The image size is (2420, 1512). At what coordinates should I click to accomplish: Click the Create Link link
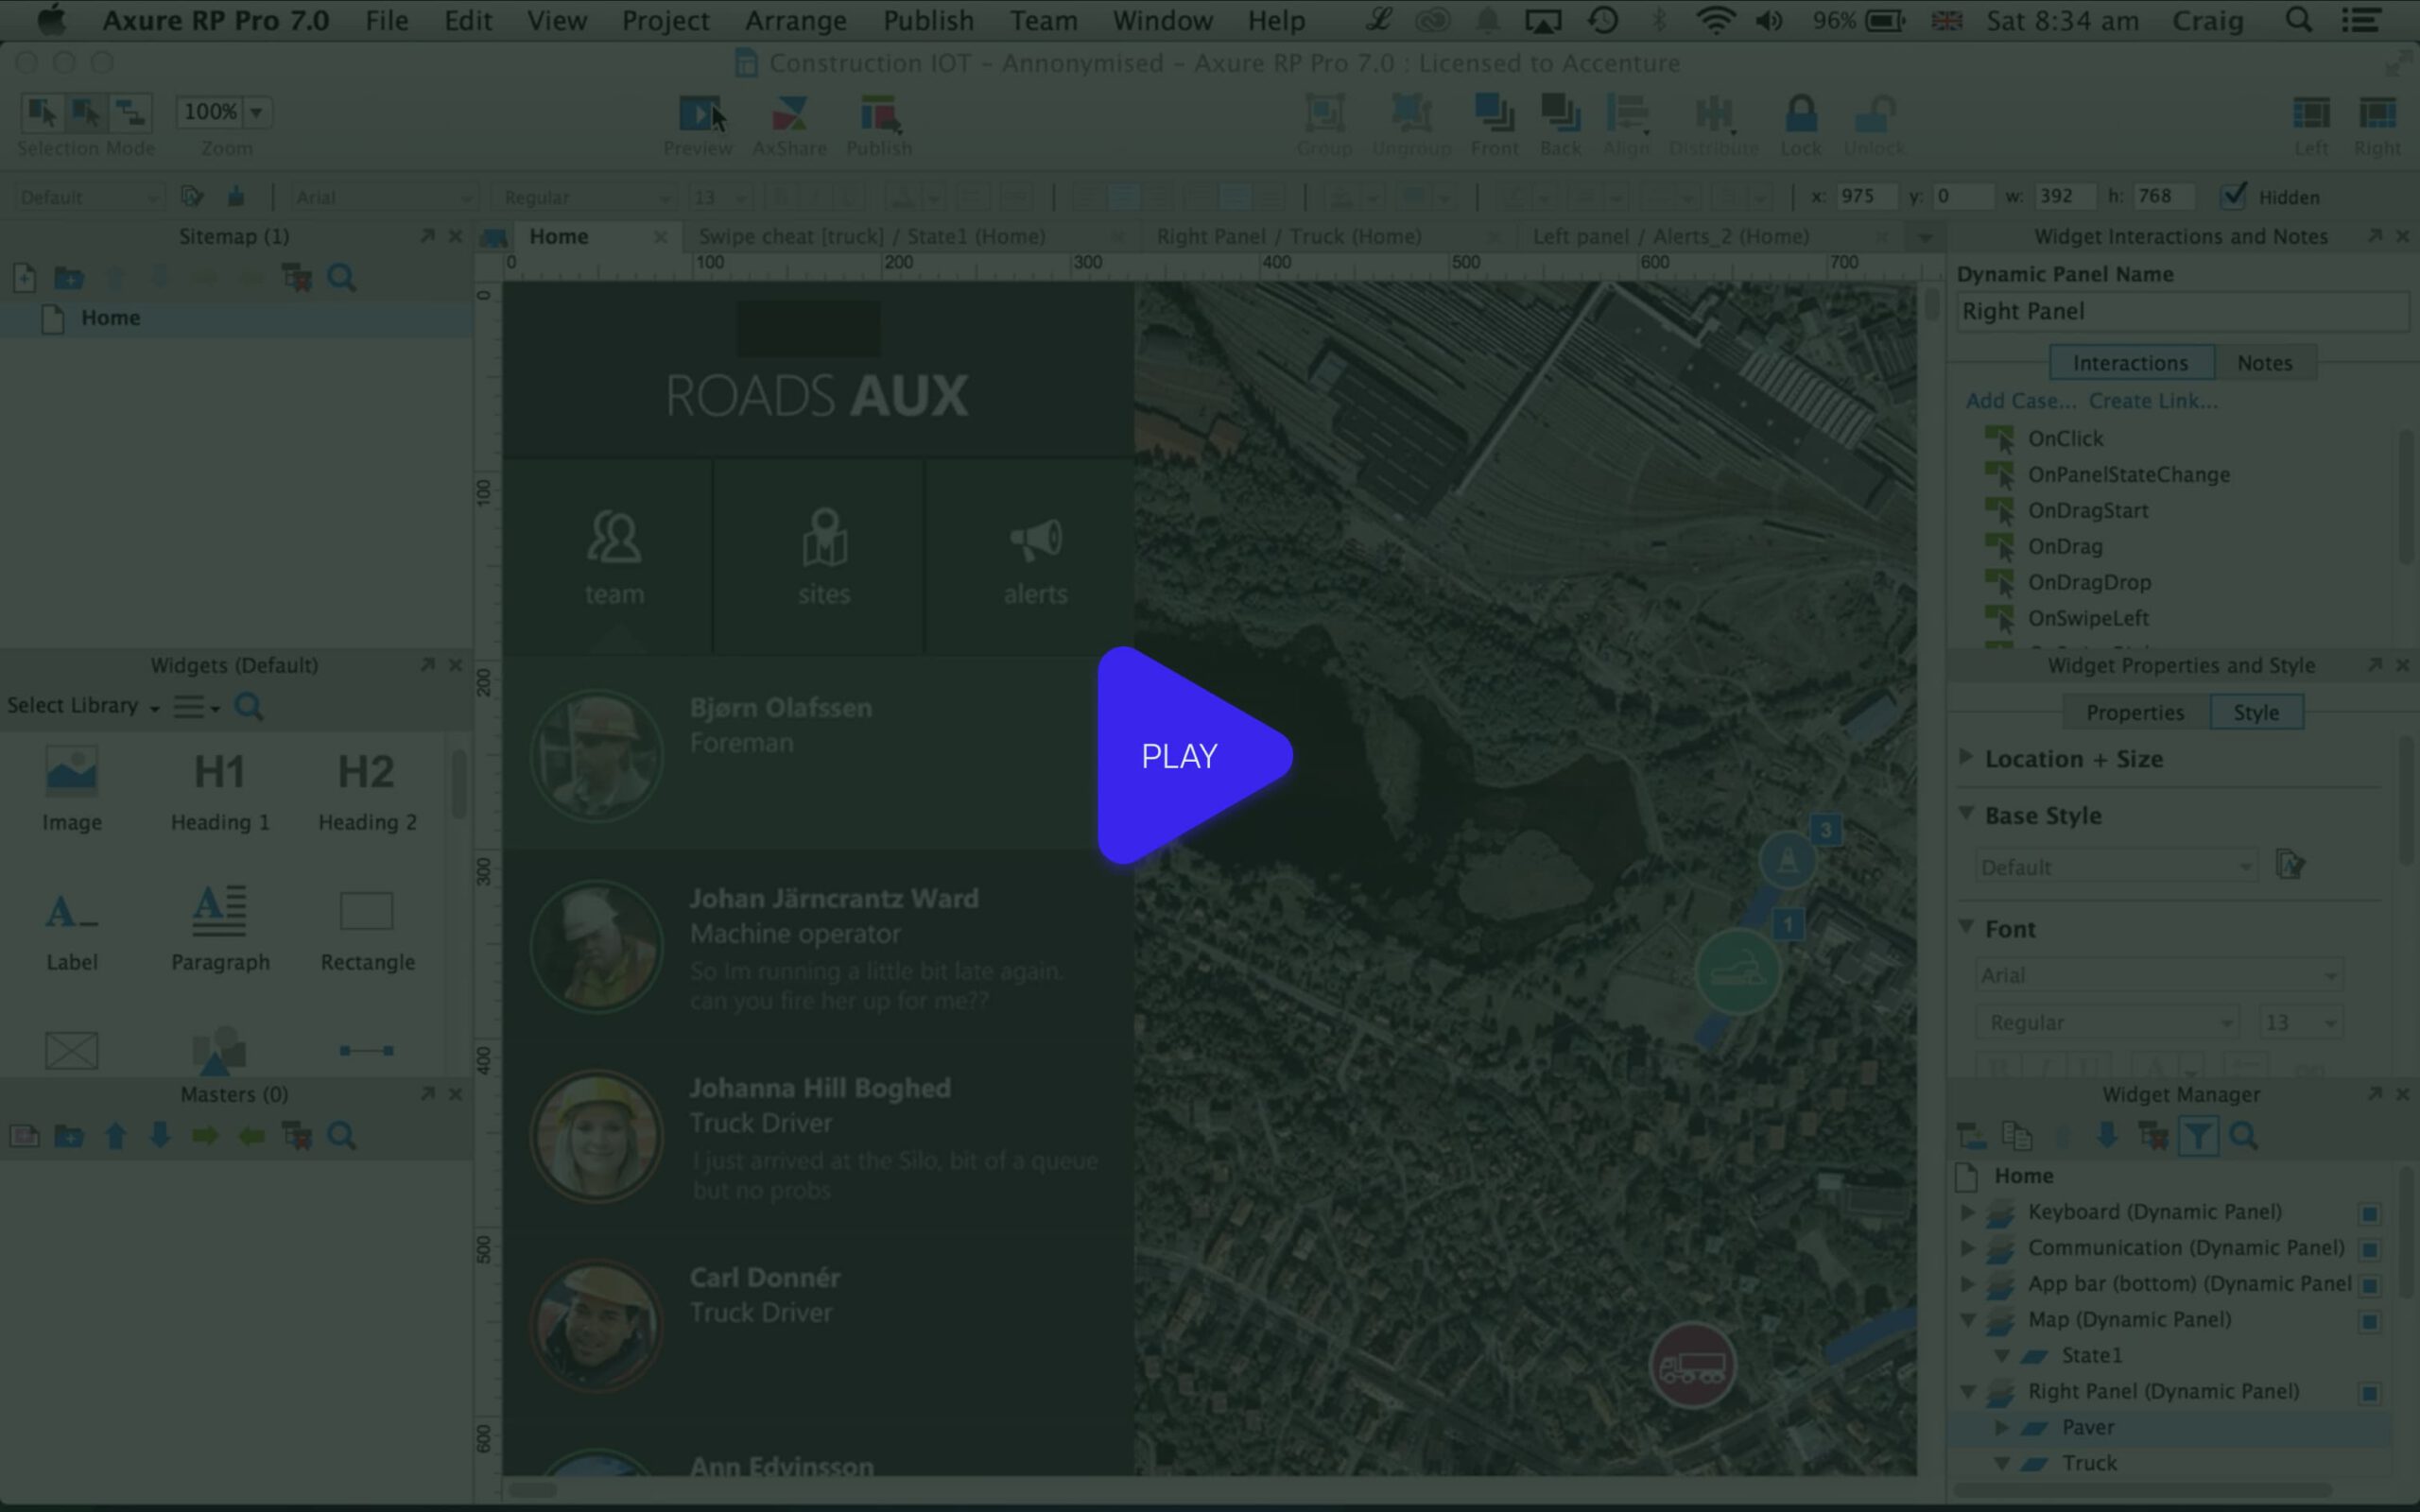pyautogui.click(x=2152, y=401)
